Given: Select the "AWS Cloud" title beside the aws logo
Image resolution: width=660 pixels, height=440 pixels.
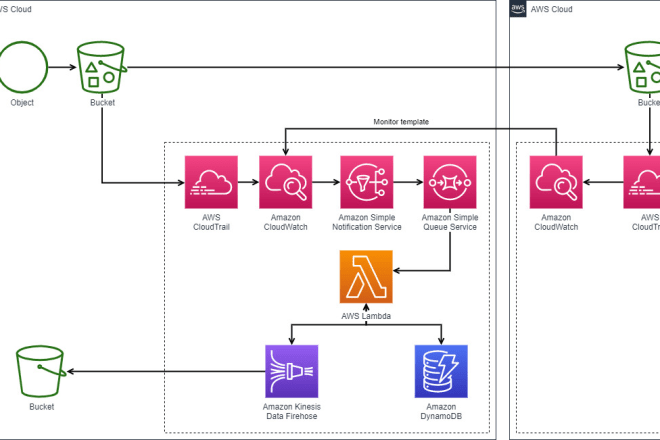Looking at the screenshot, I should click(551, 9).
